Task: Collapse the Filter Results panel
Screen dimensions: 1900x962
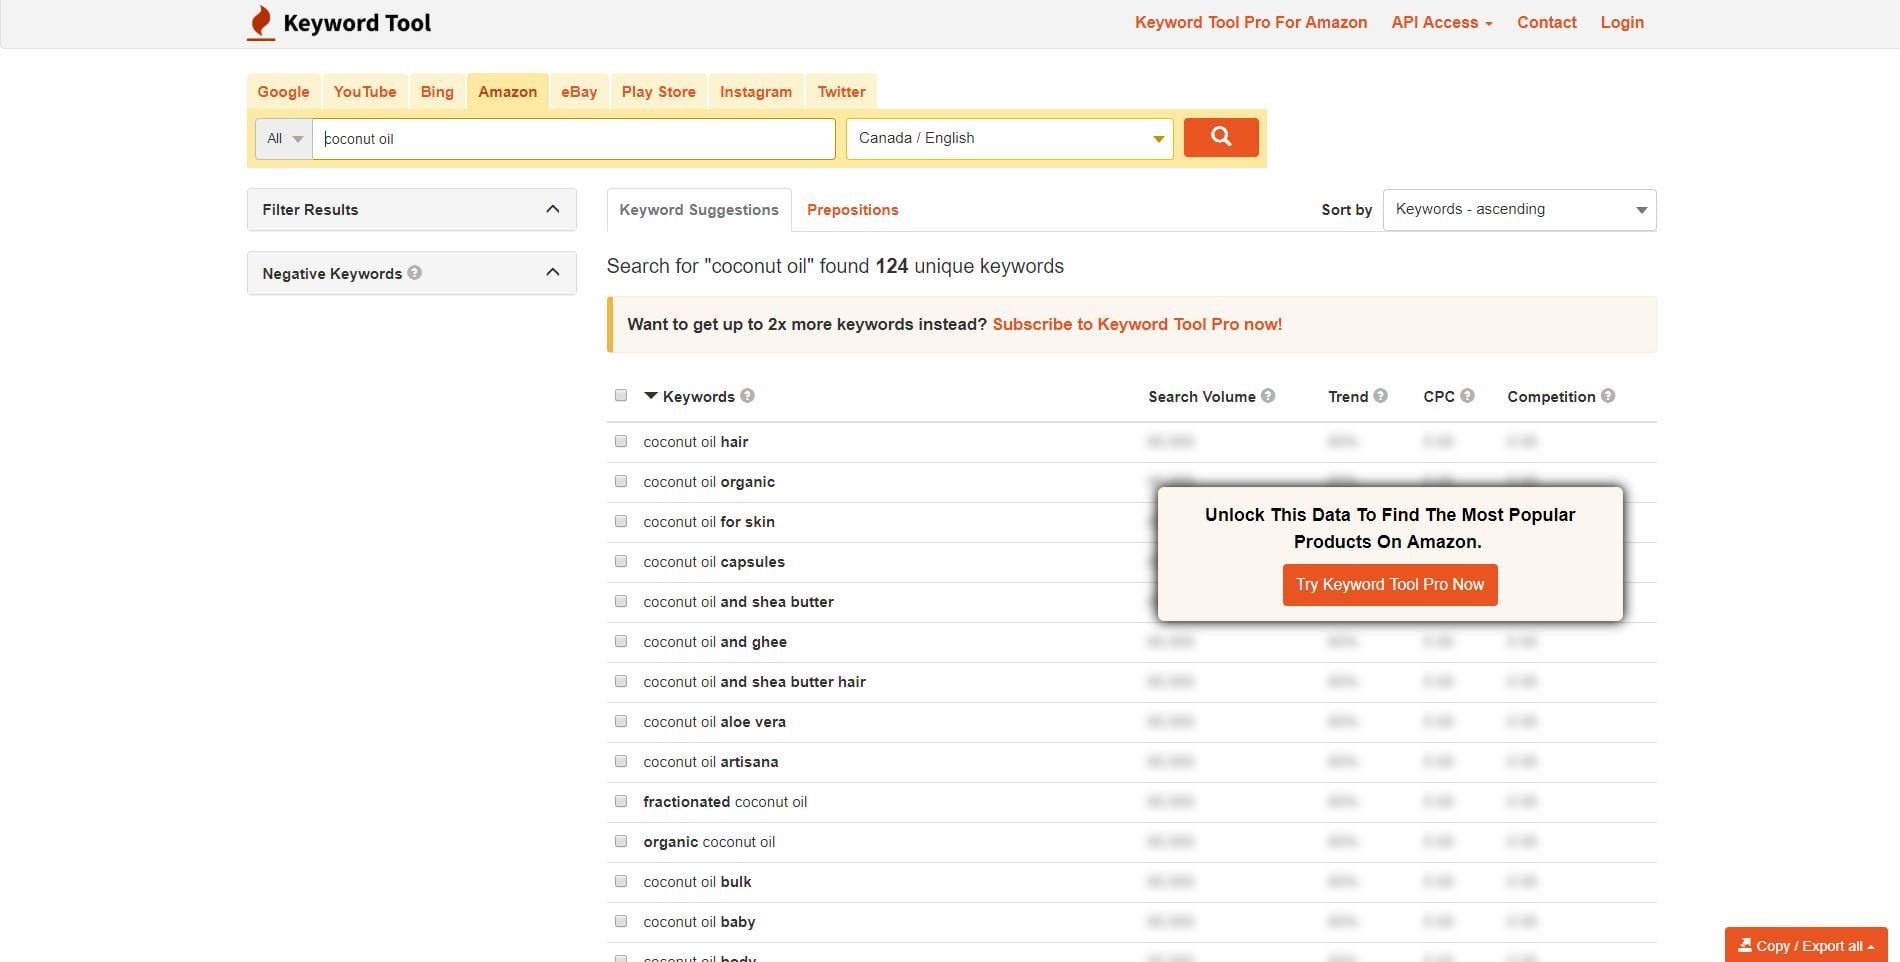Action: tap(412, 209)
